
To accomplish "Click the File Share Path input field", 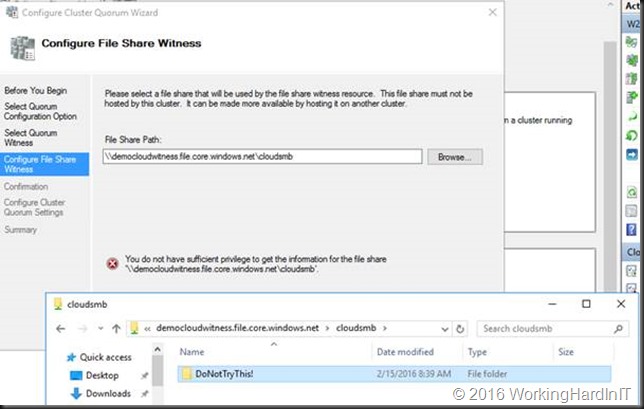I will tap(262, 156).
